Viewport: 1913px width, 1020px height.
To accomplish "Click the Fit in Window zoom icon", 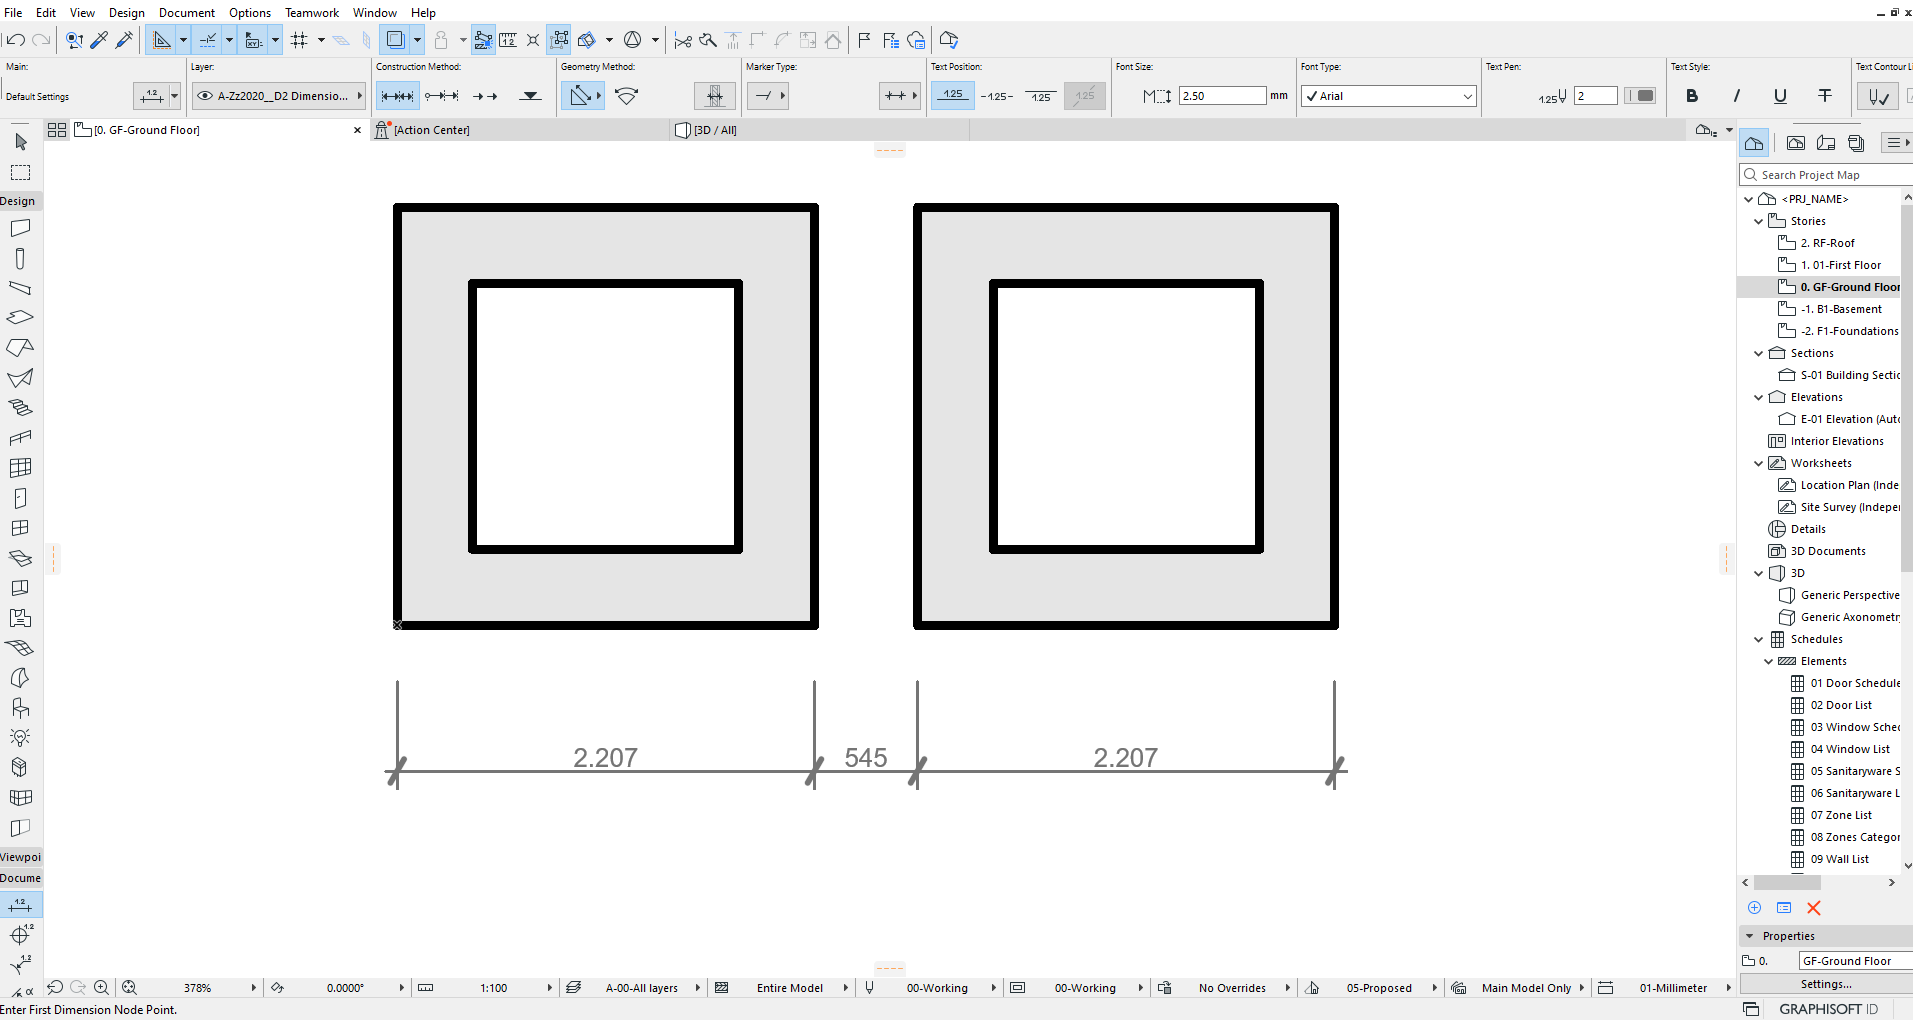I will [129, 987].
